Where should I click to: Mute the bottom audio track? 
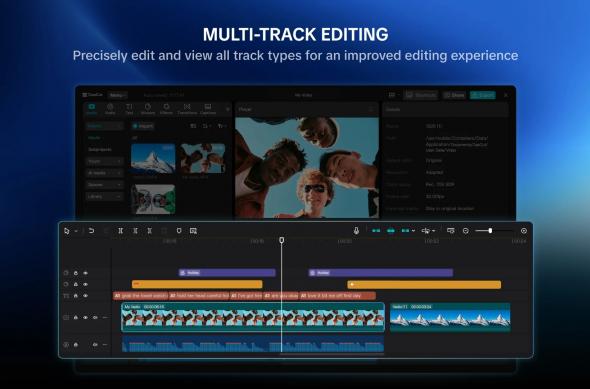coord(95,345)
